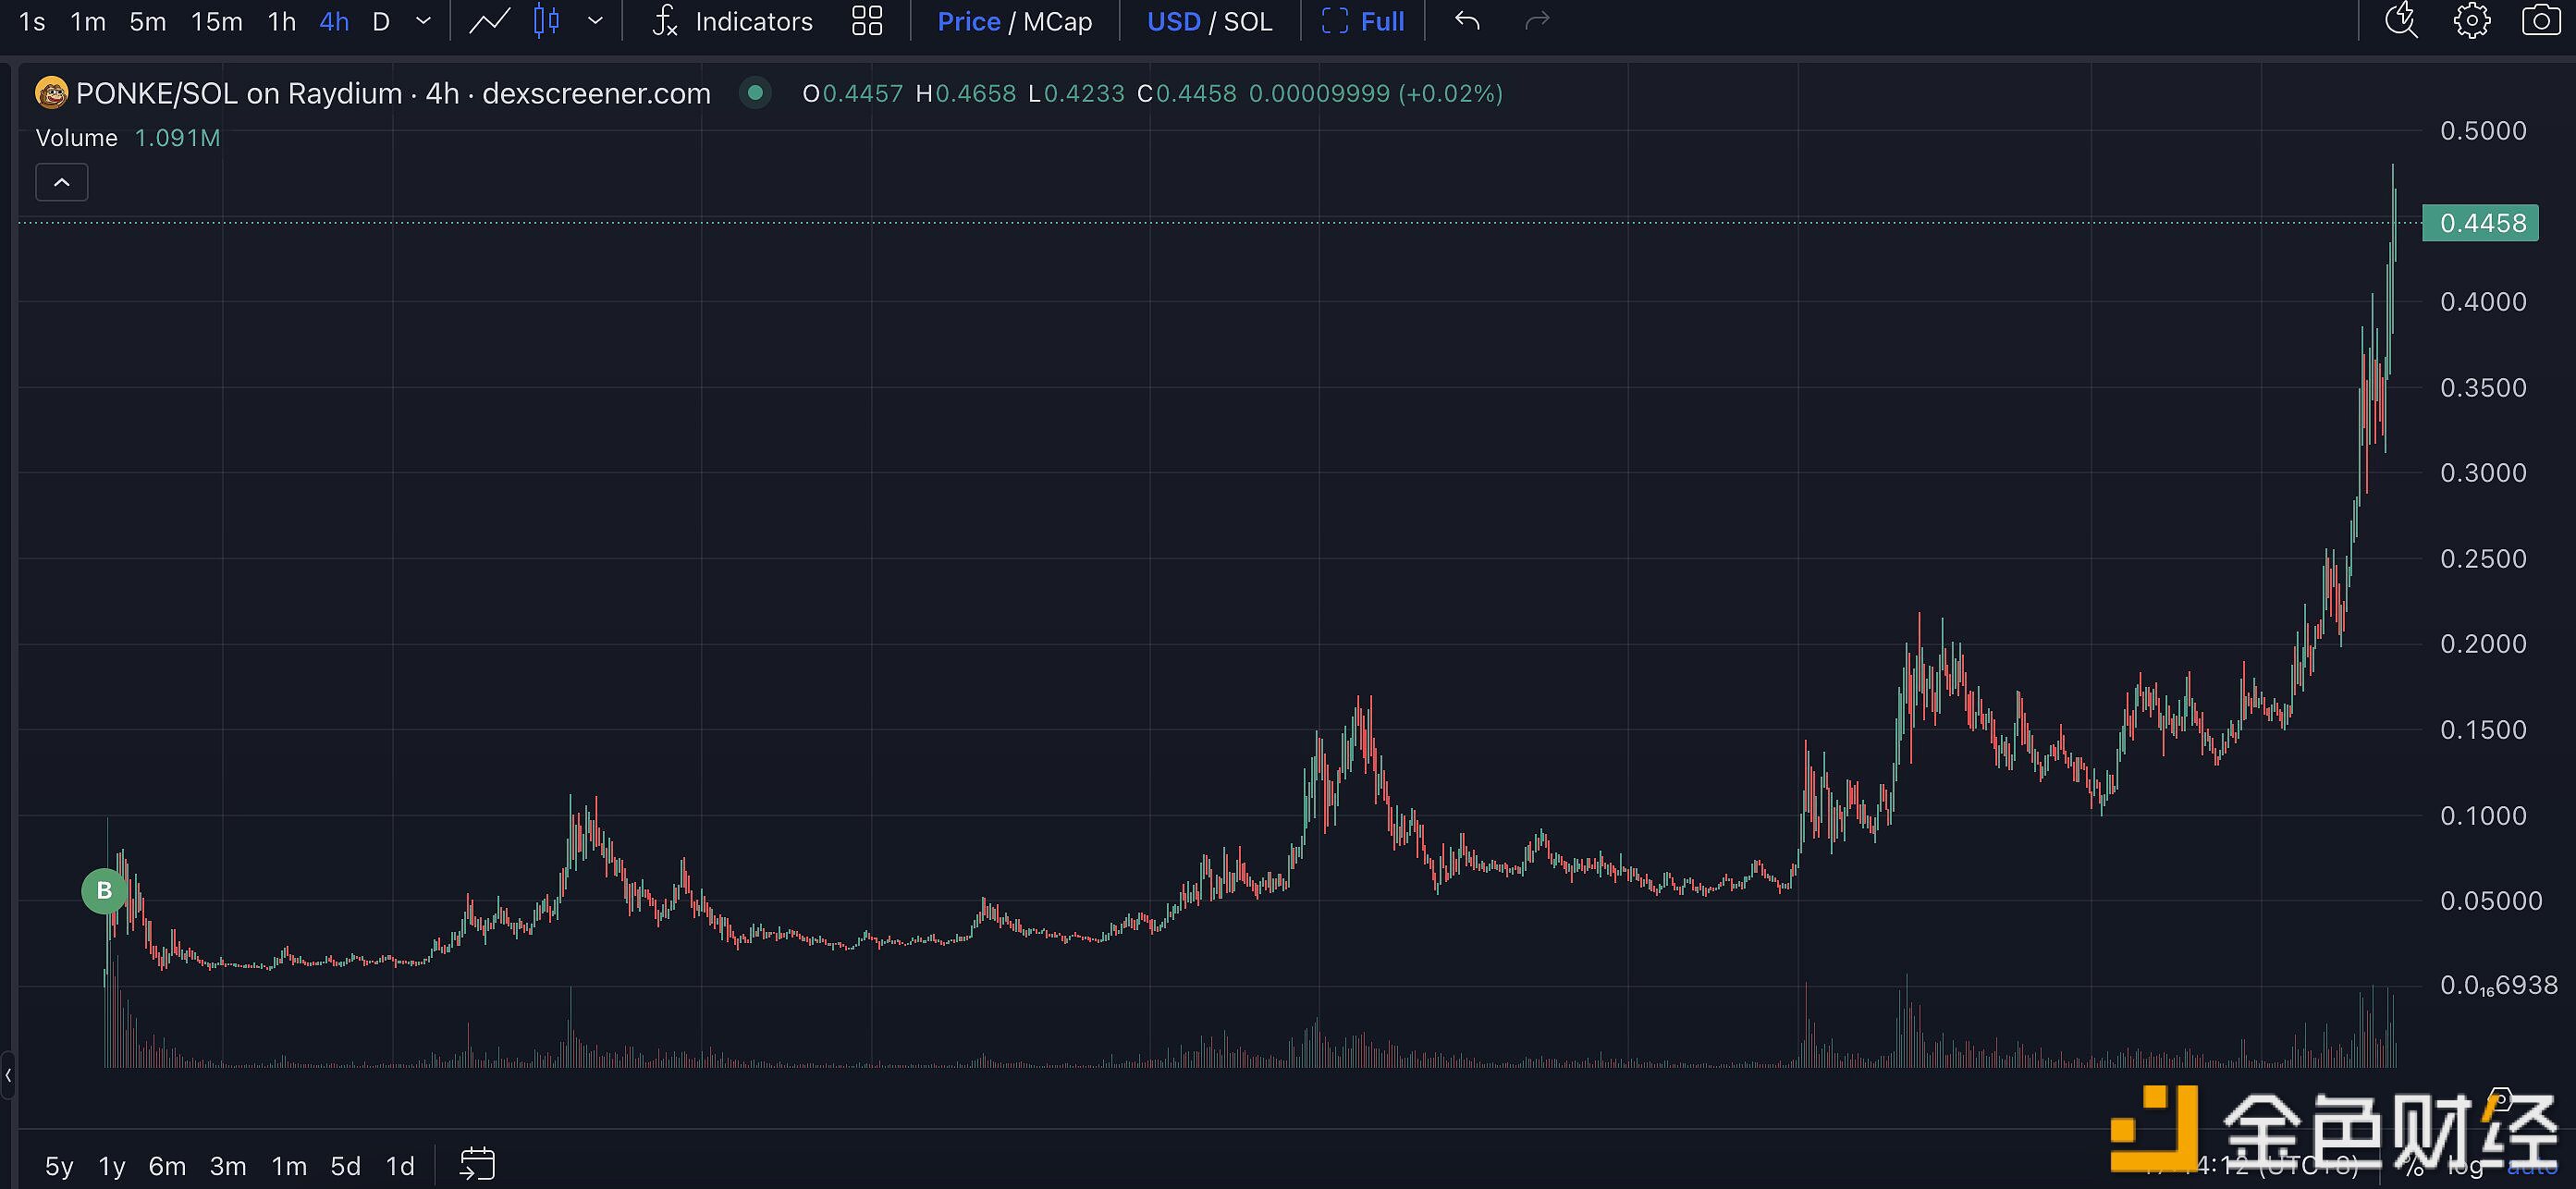Open the multi-chart layout grid icon
Image resolution: width=2576 pixels, height=1189 pixels.
tap(866, 21)
